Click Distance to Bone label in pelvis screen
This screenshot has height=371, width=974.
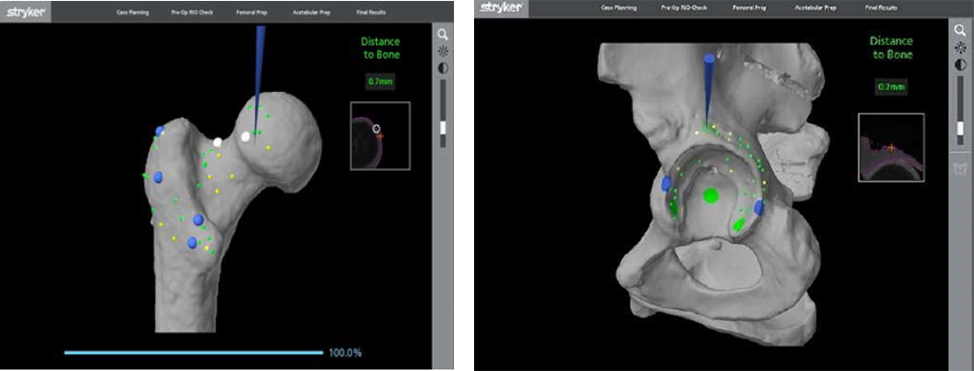pos(891,48)
